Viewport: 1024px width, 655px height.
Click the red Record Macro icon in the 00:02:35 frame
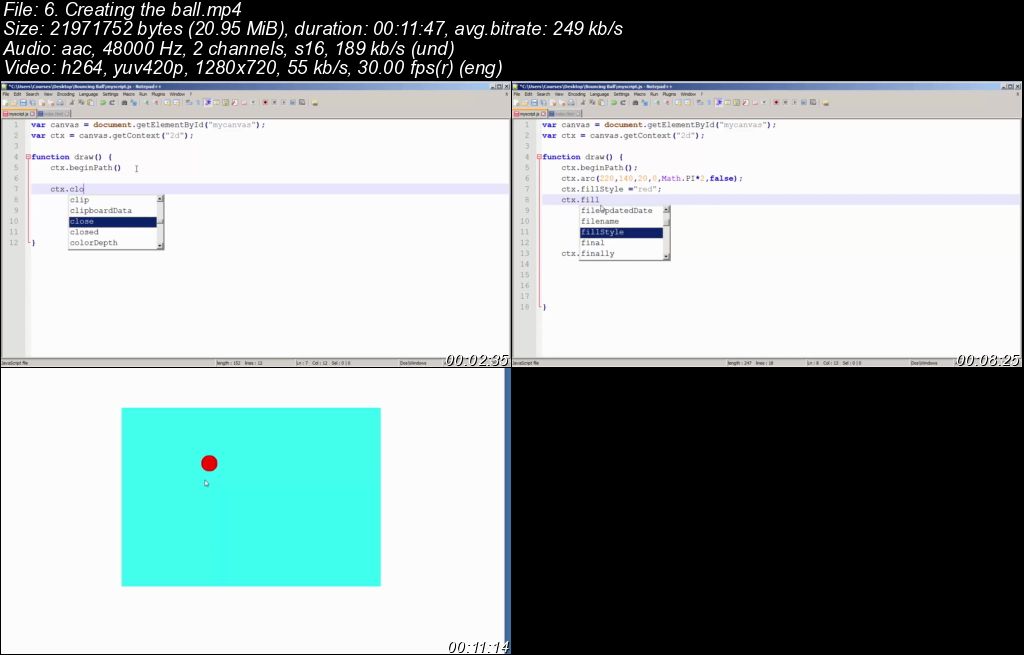pos(264,102)
